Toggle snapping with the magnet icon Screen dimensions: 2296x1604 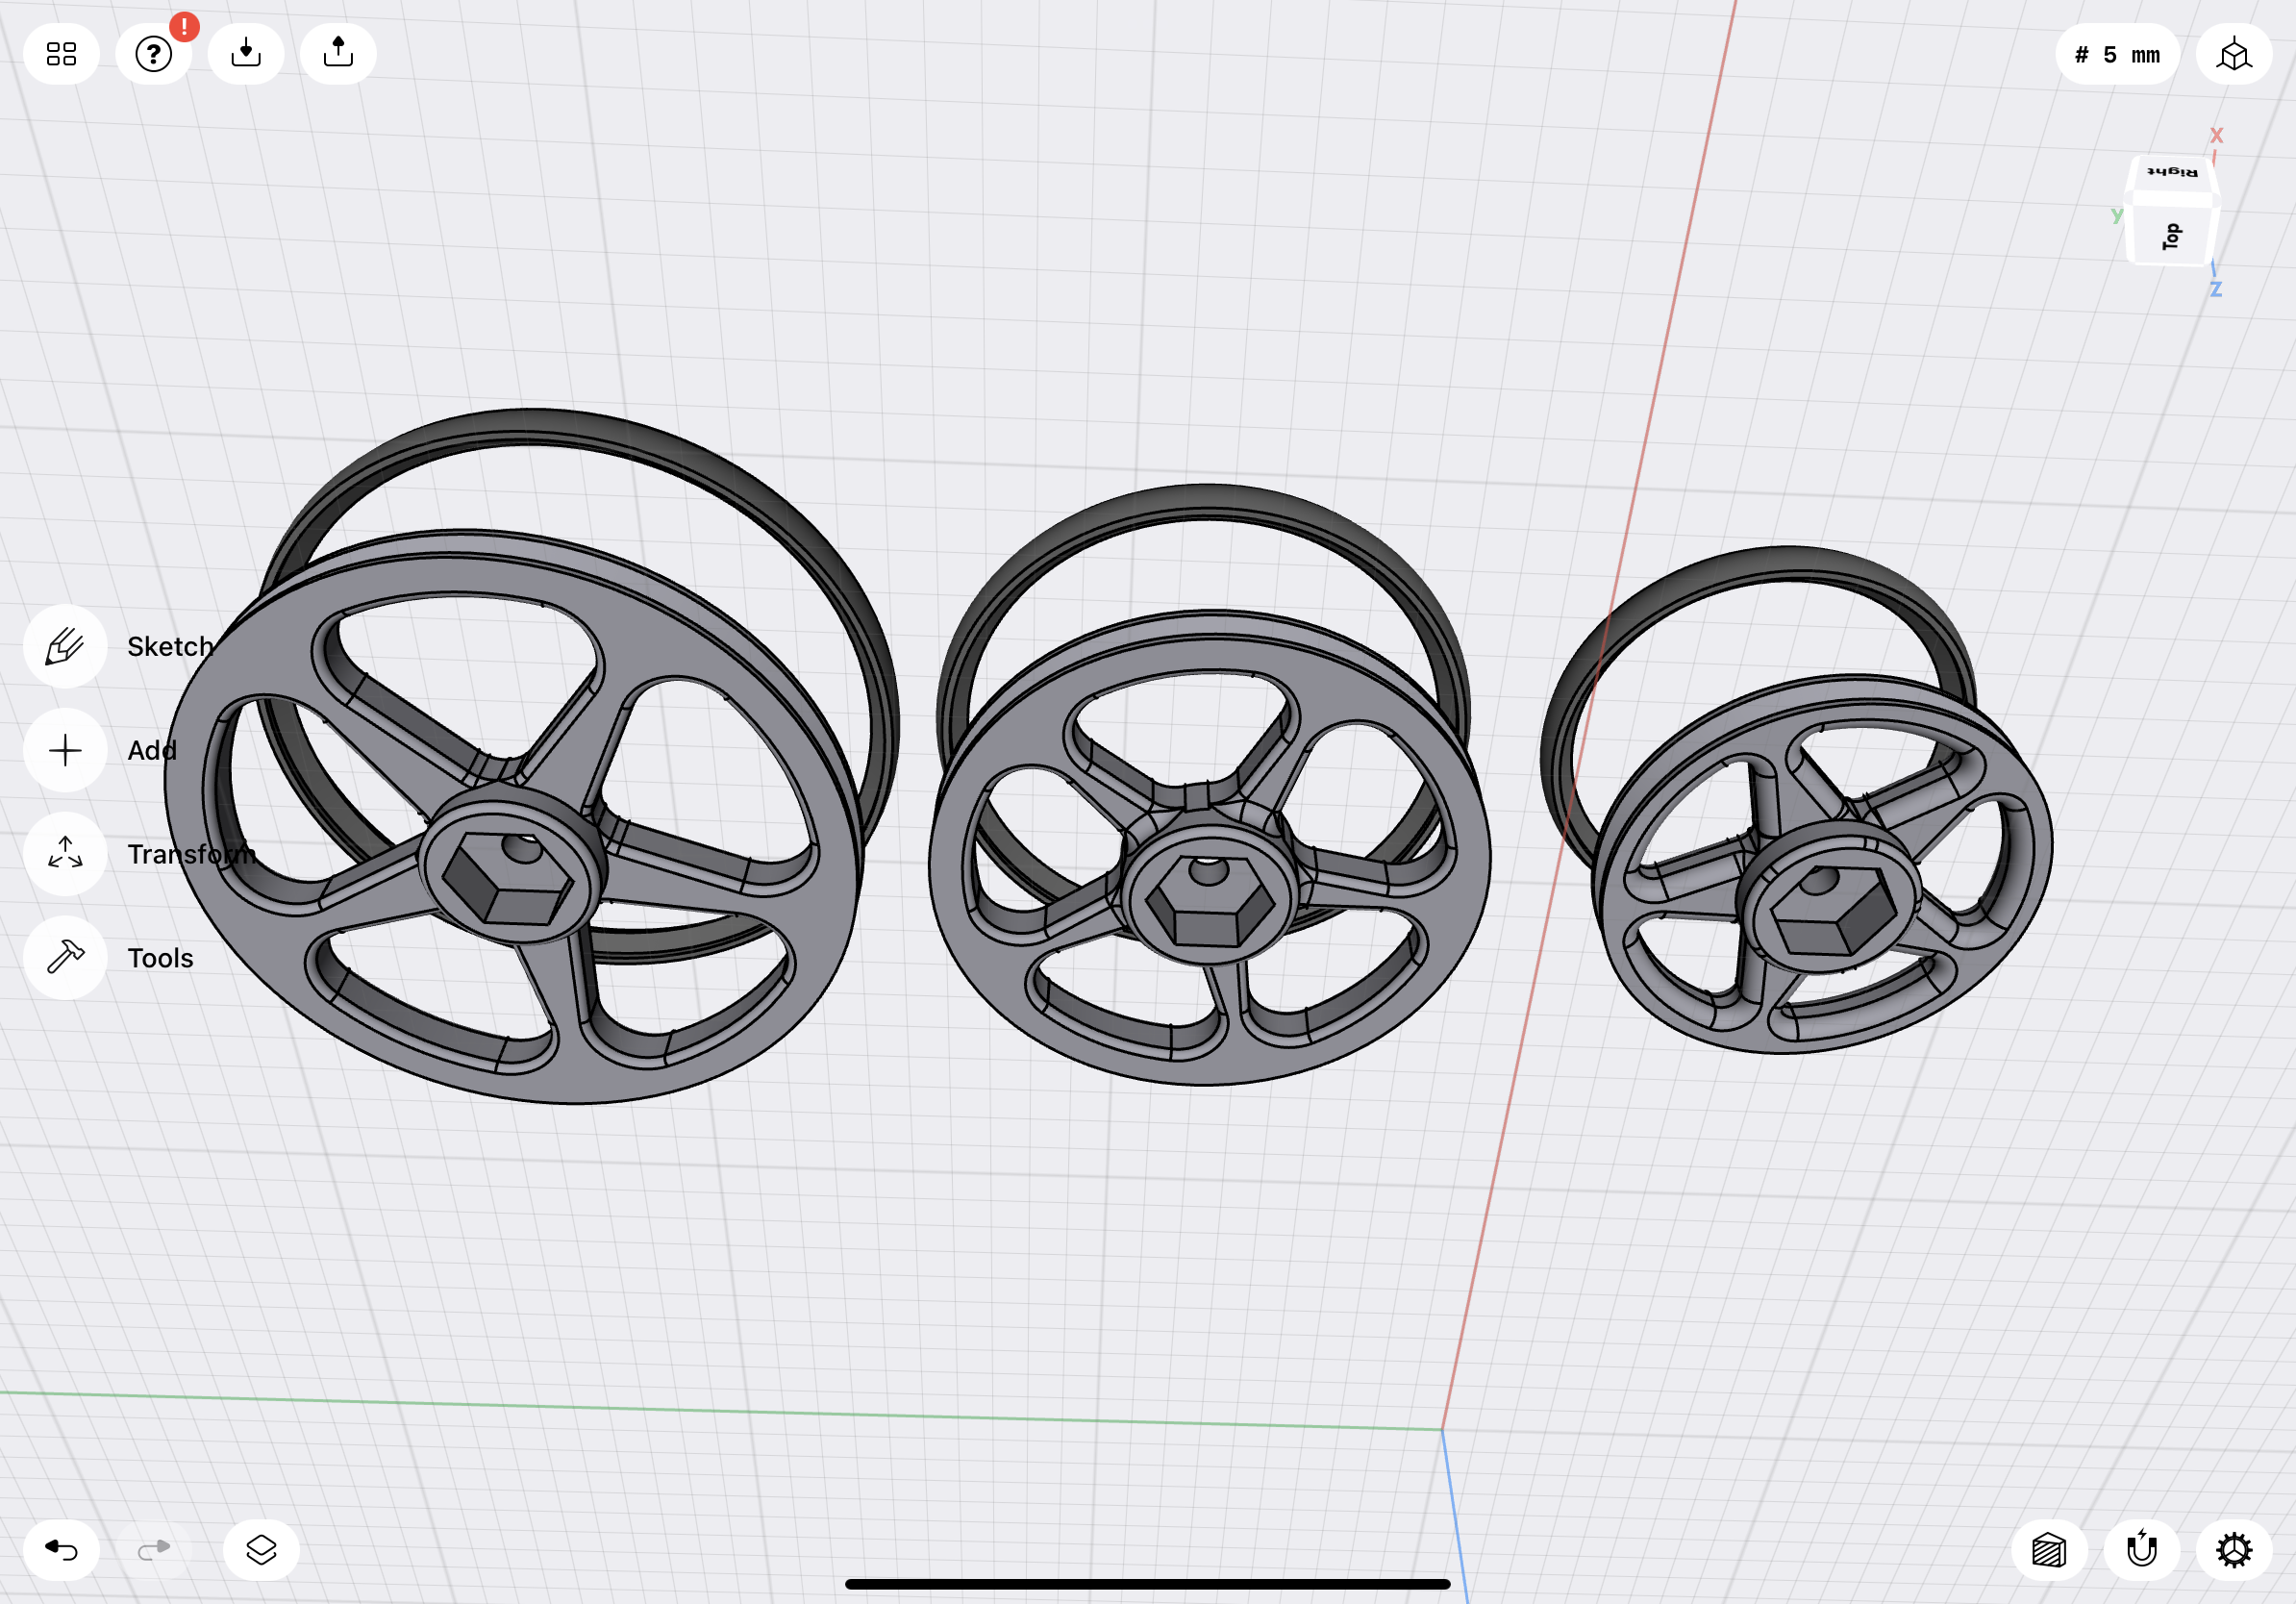tap(2143, 1550)
